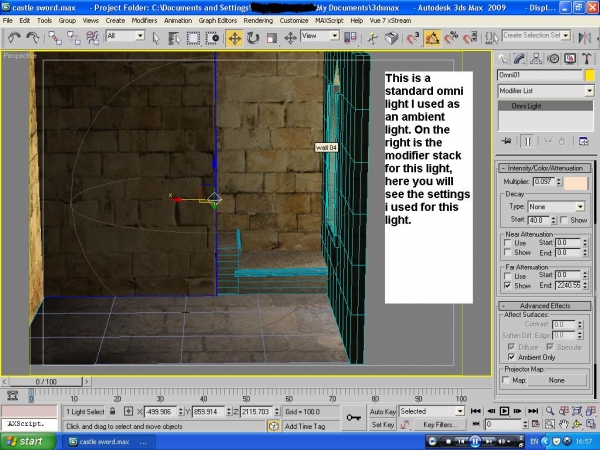Open the Utilities hammer panel tab
The height and width of the screenshot is (450, 600).
(587, 59)
